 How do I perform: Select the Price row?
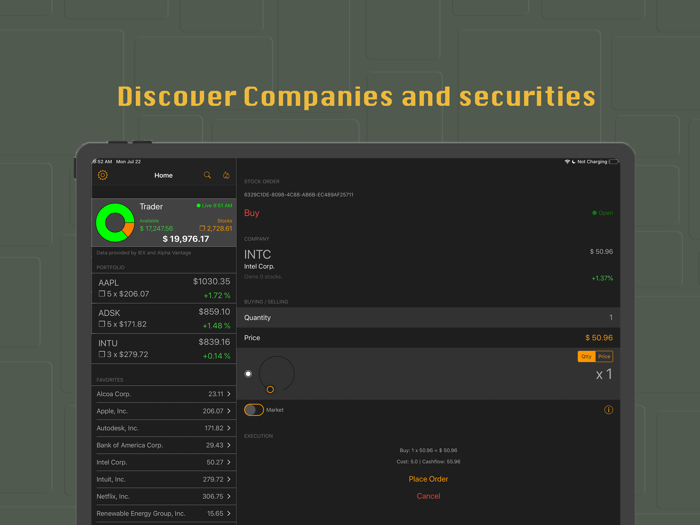pyautogui.click(x=428, y=338)
